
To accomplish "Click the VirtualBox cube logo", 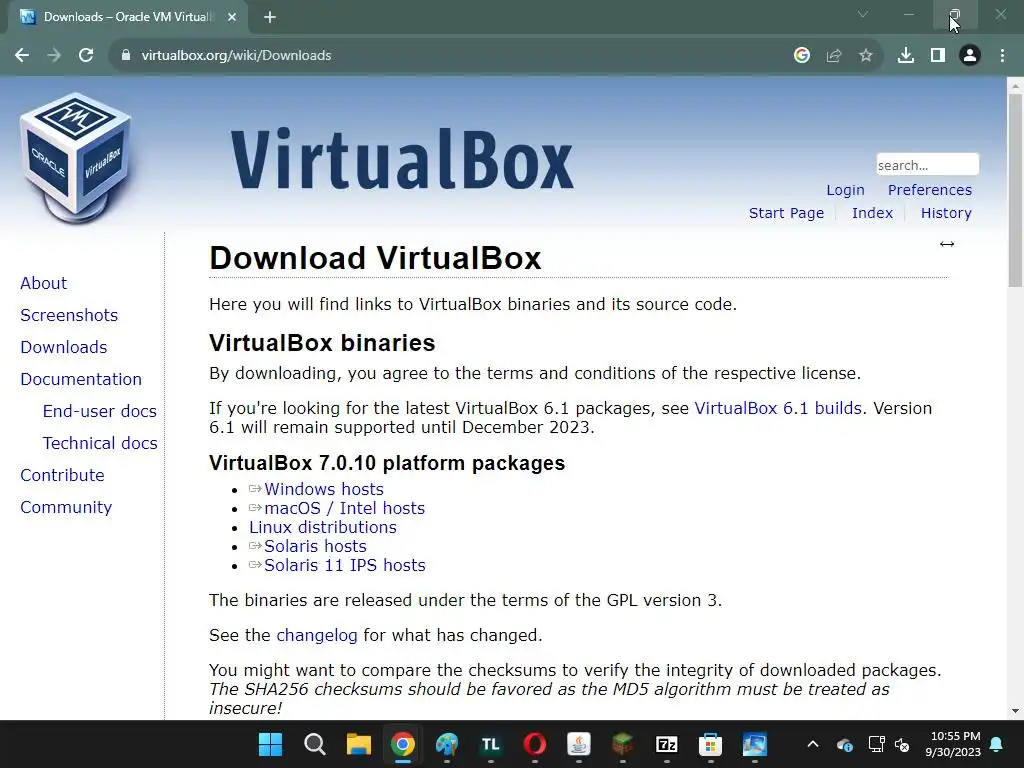I will click(75, 157).
